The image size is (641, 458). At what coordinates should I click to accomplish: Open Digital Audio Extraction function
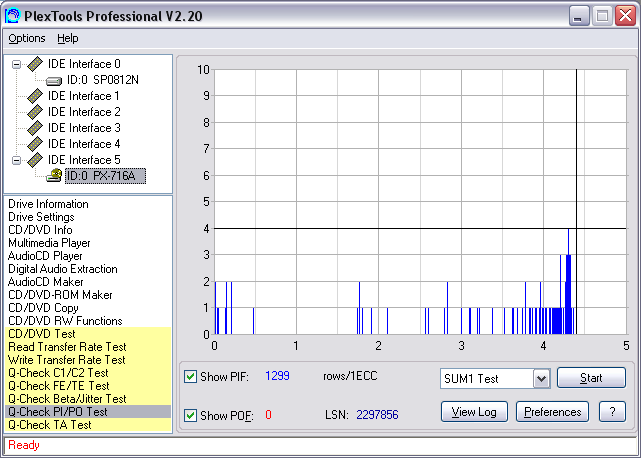pyautogui.click(x=63, y=269)
